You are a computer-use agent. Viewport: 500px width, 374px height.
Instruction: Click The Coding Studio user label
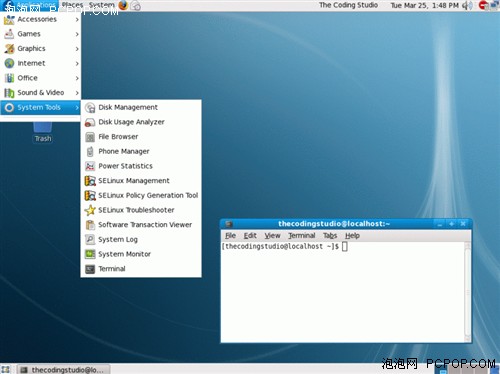[x=348, y=5]
